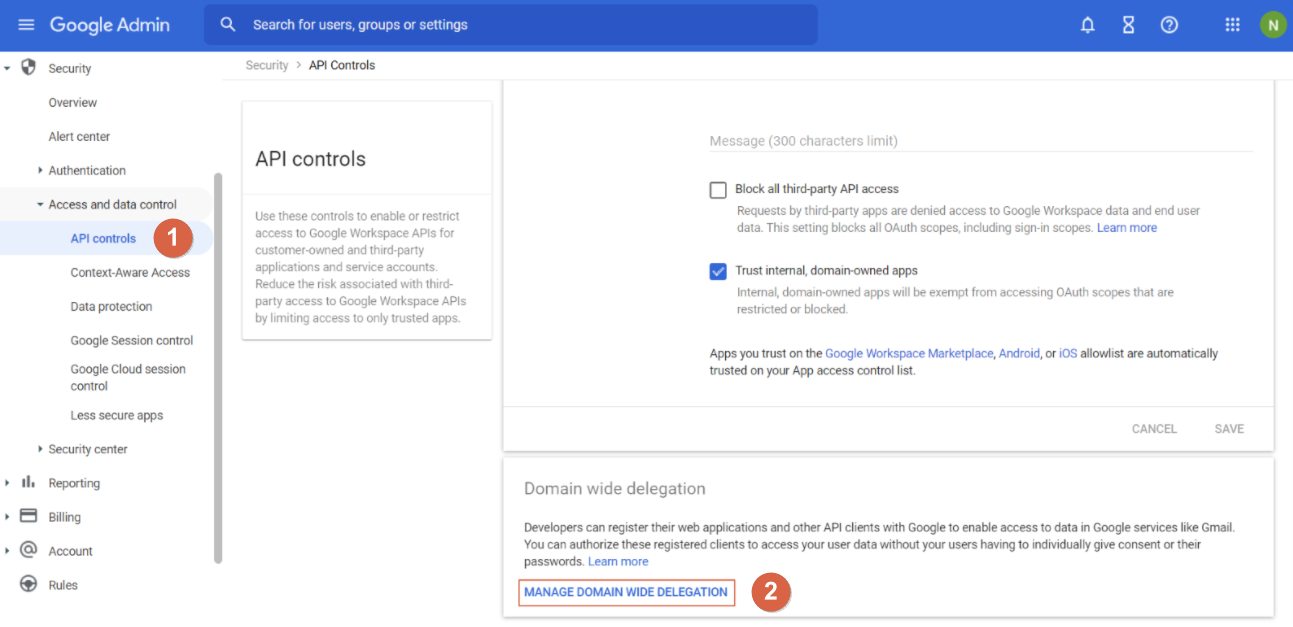Screen dimensions: 1293x627
Task: Open the Google apps grid
Action: coord(1232,25)
